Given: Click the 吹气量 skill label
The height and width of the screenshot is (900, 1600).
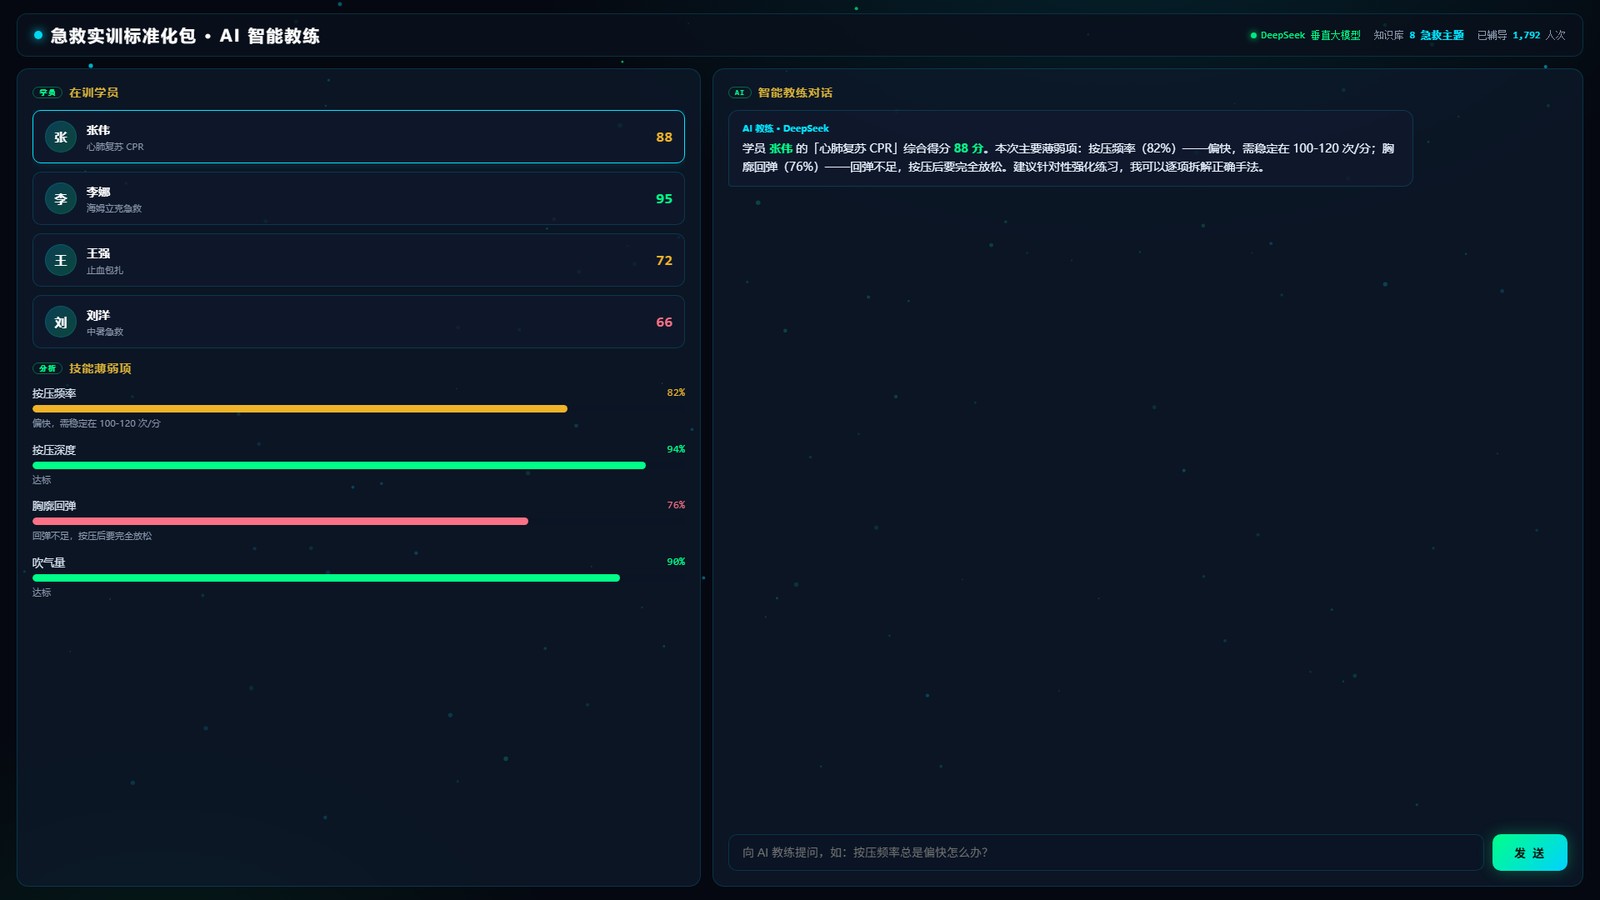Looking at the screenshot, I should (48, 563).
